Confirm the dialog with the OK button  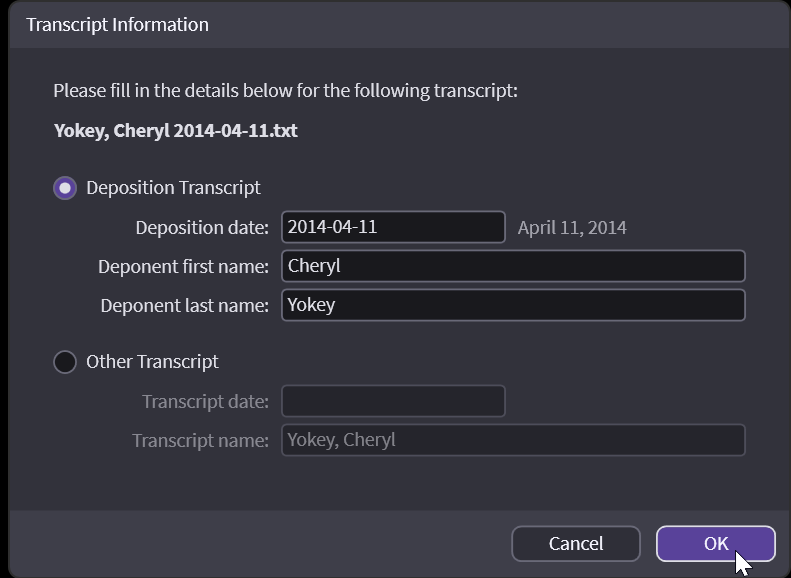coord(715,544)
